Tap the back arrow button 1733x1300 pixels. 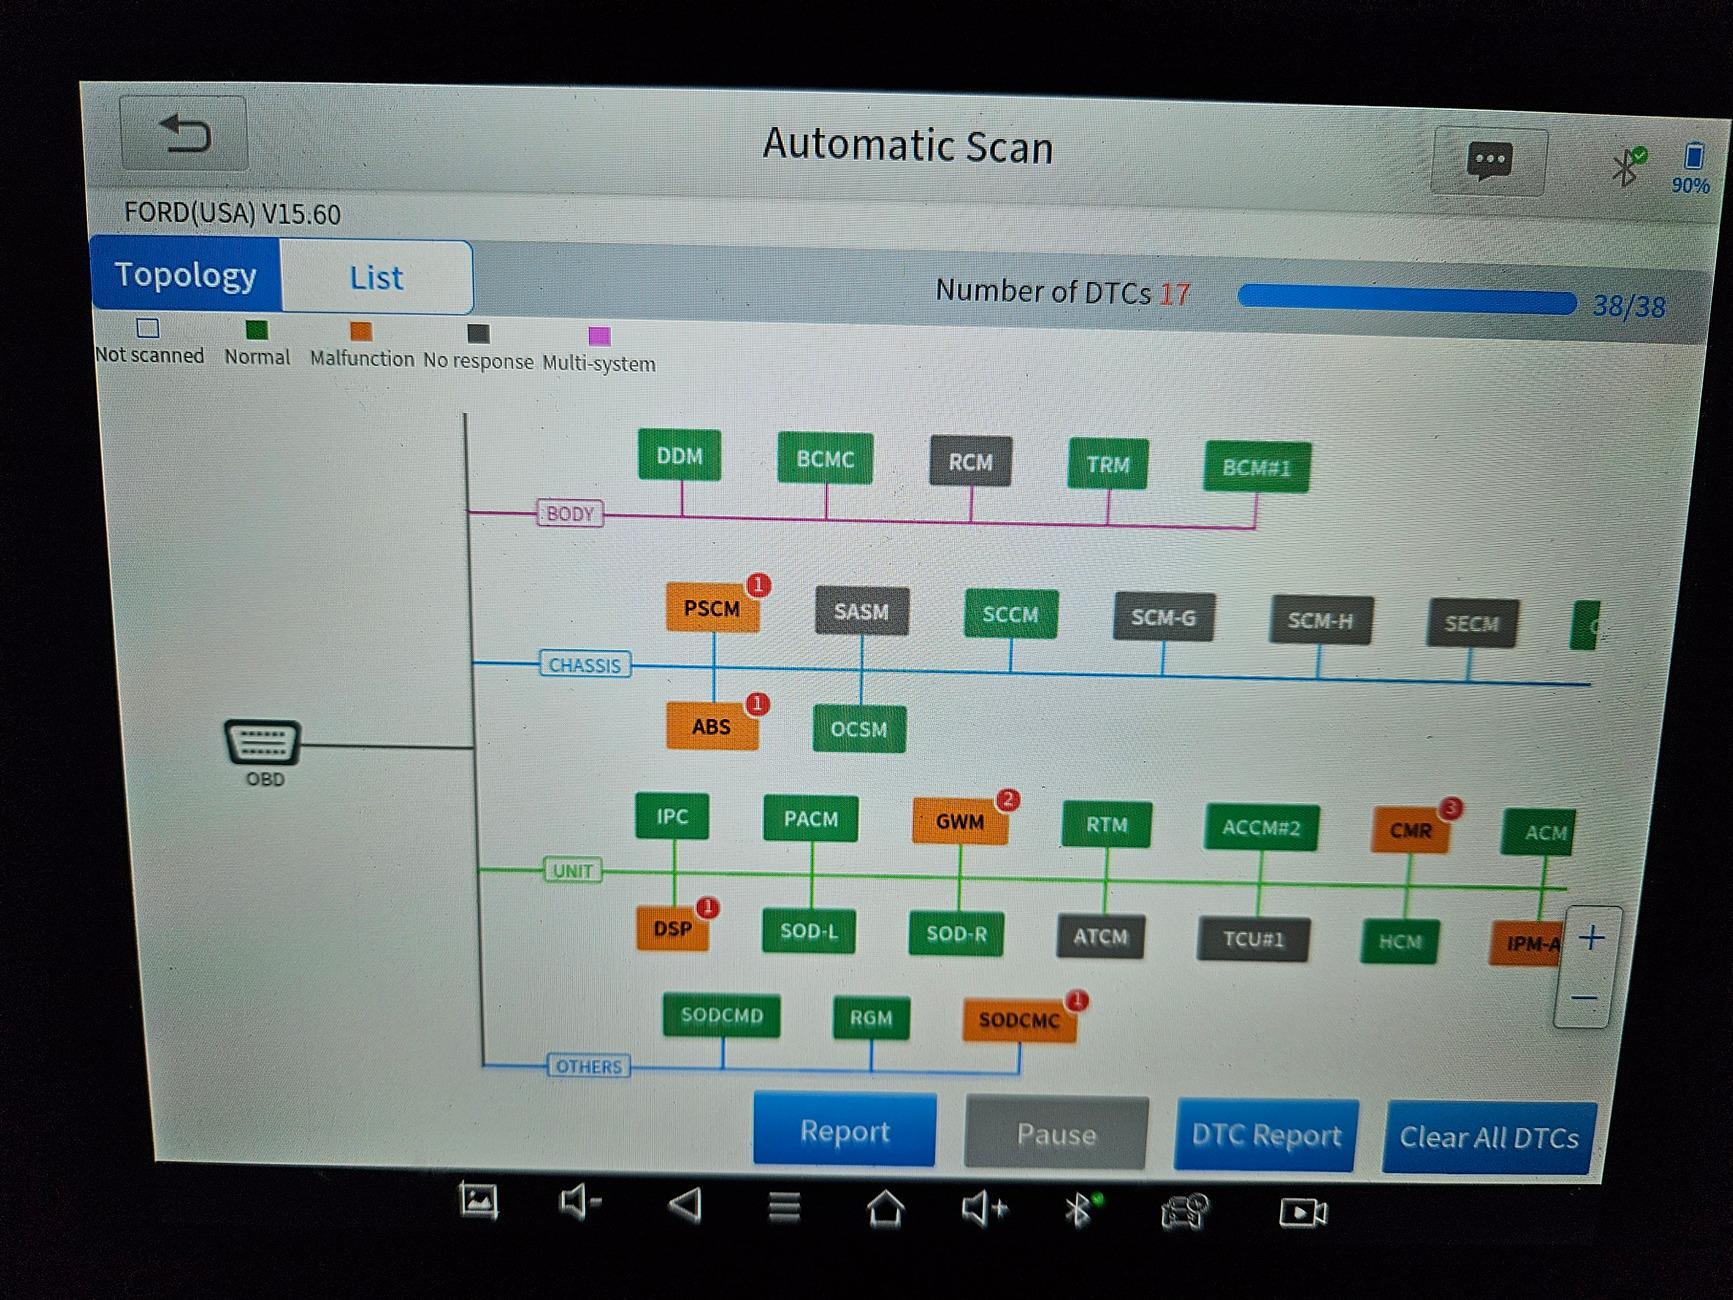click(184, 134)
